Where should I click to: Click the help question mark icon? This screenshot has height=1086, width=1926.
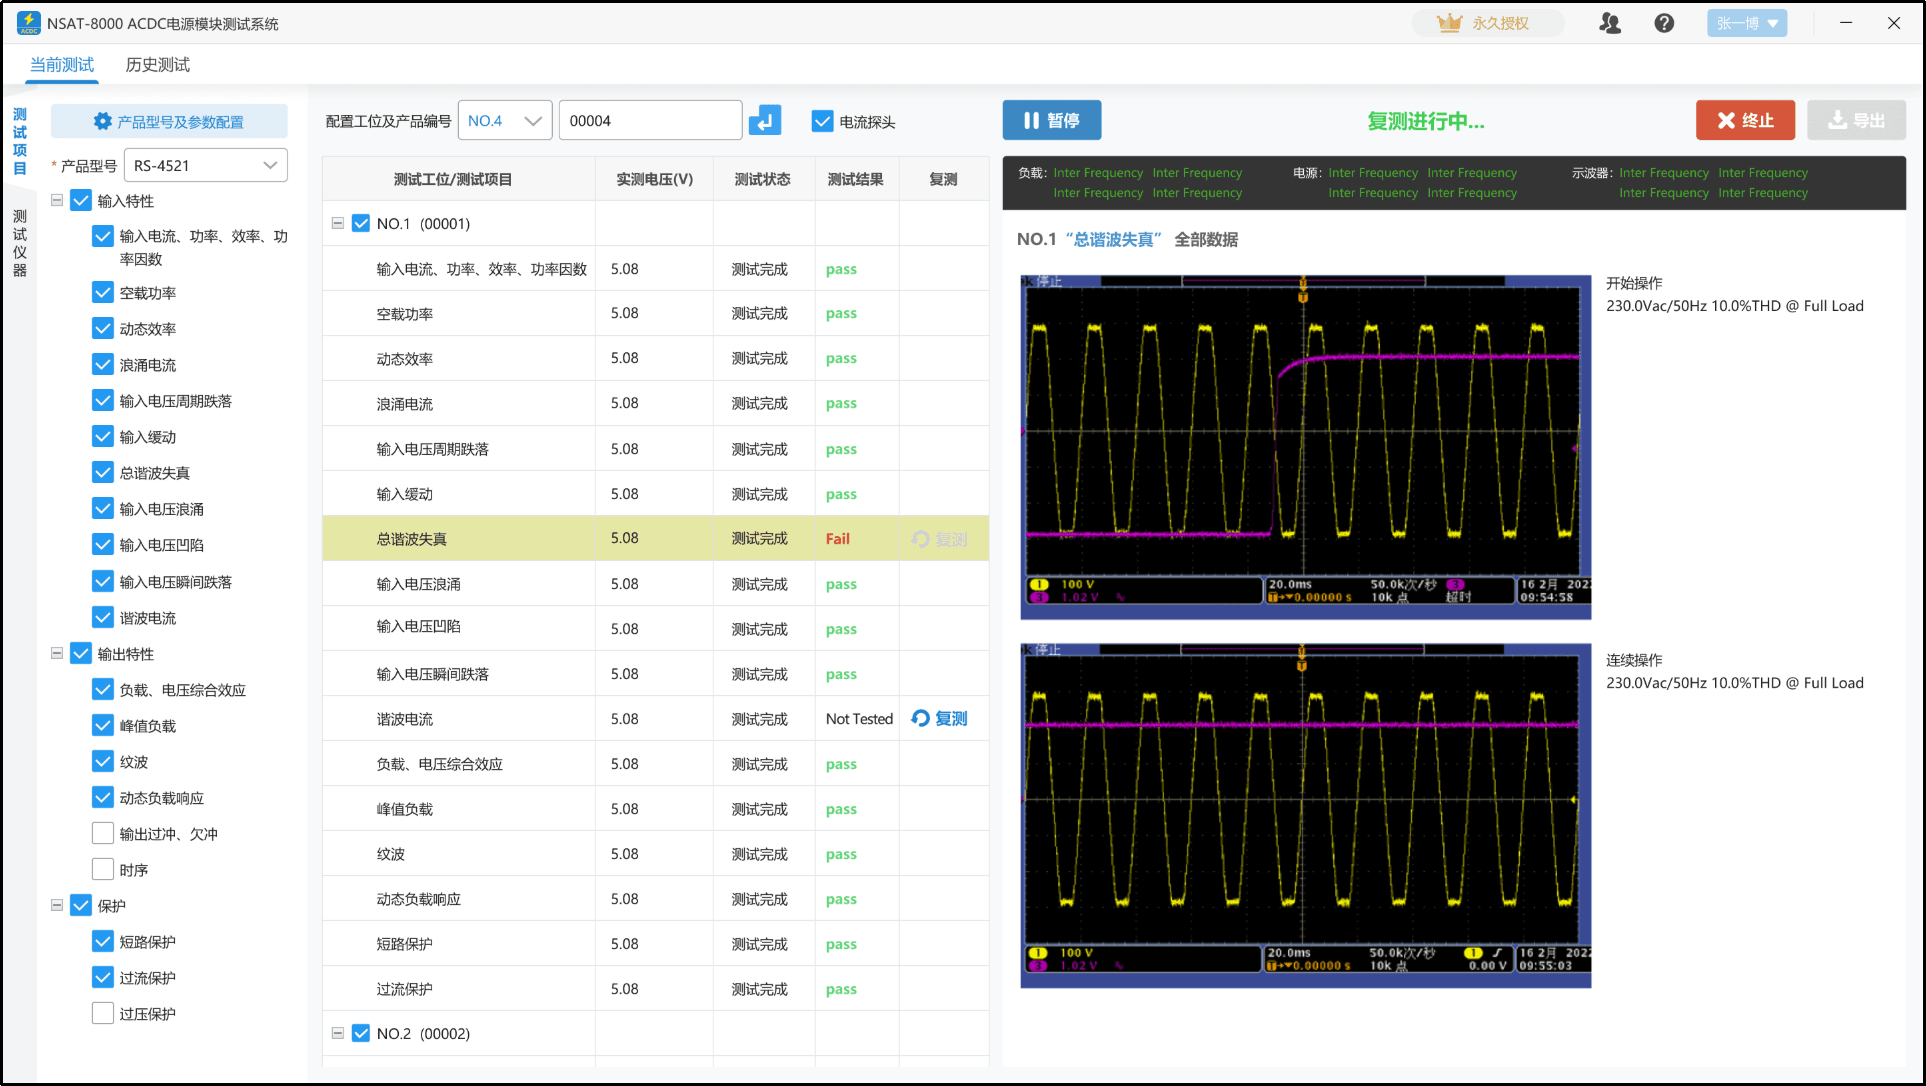[1664, 22]
